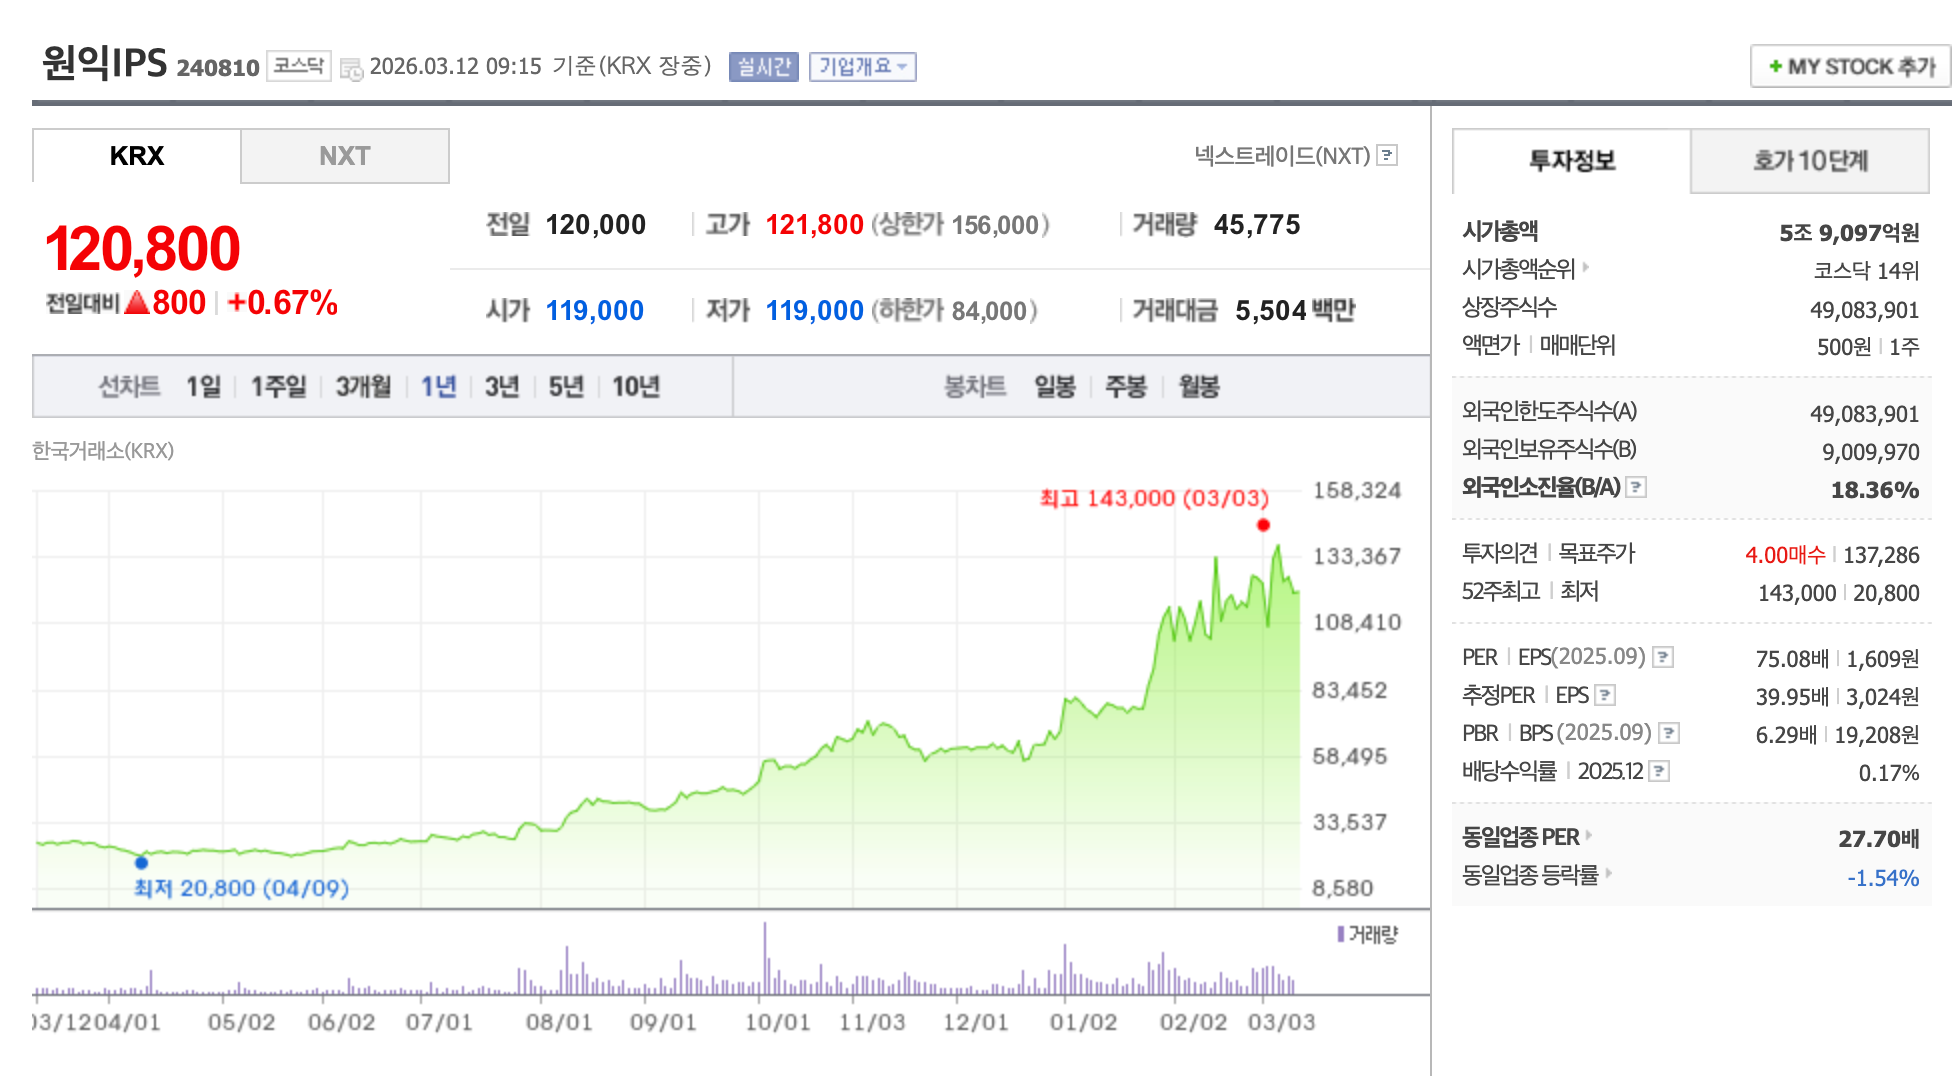This screenshot has width=1958, height=1076.
Task: Click 시가총액 value 5조 9,097억원
Action: [x=1849, y=233]
